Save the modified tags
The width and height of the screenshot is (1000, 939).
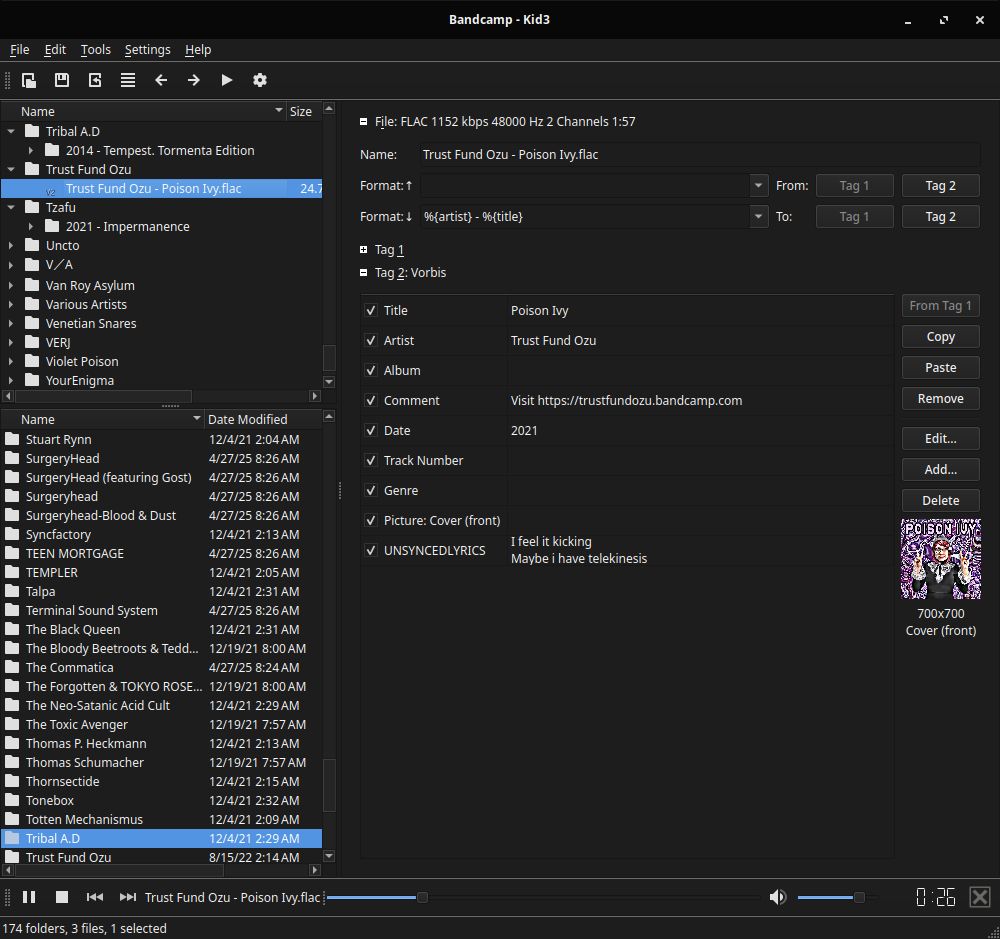click(61, 80)
